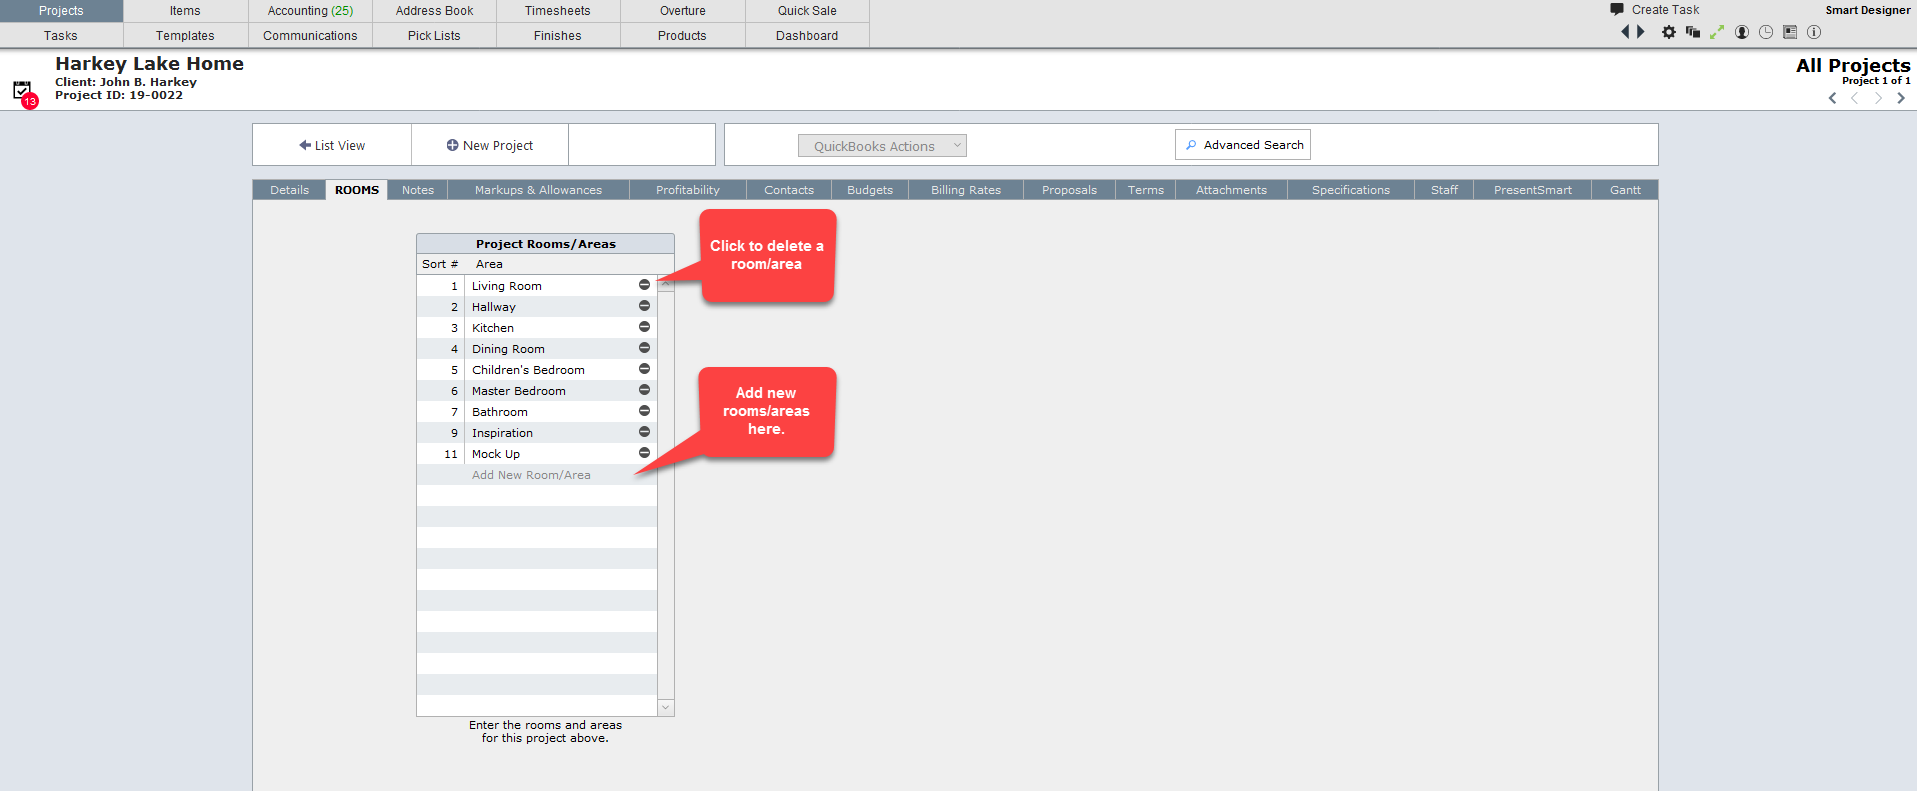Open the Pick Lists menu
Viewport: 1917px width, 791px height.
pyautogui.click(x=434, y=35)
